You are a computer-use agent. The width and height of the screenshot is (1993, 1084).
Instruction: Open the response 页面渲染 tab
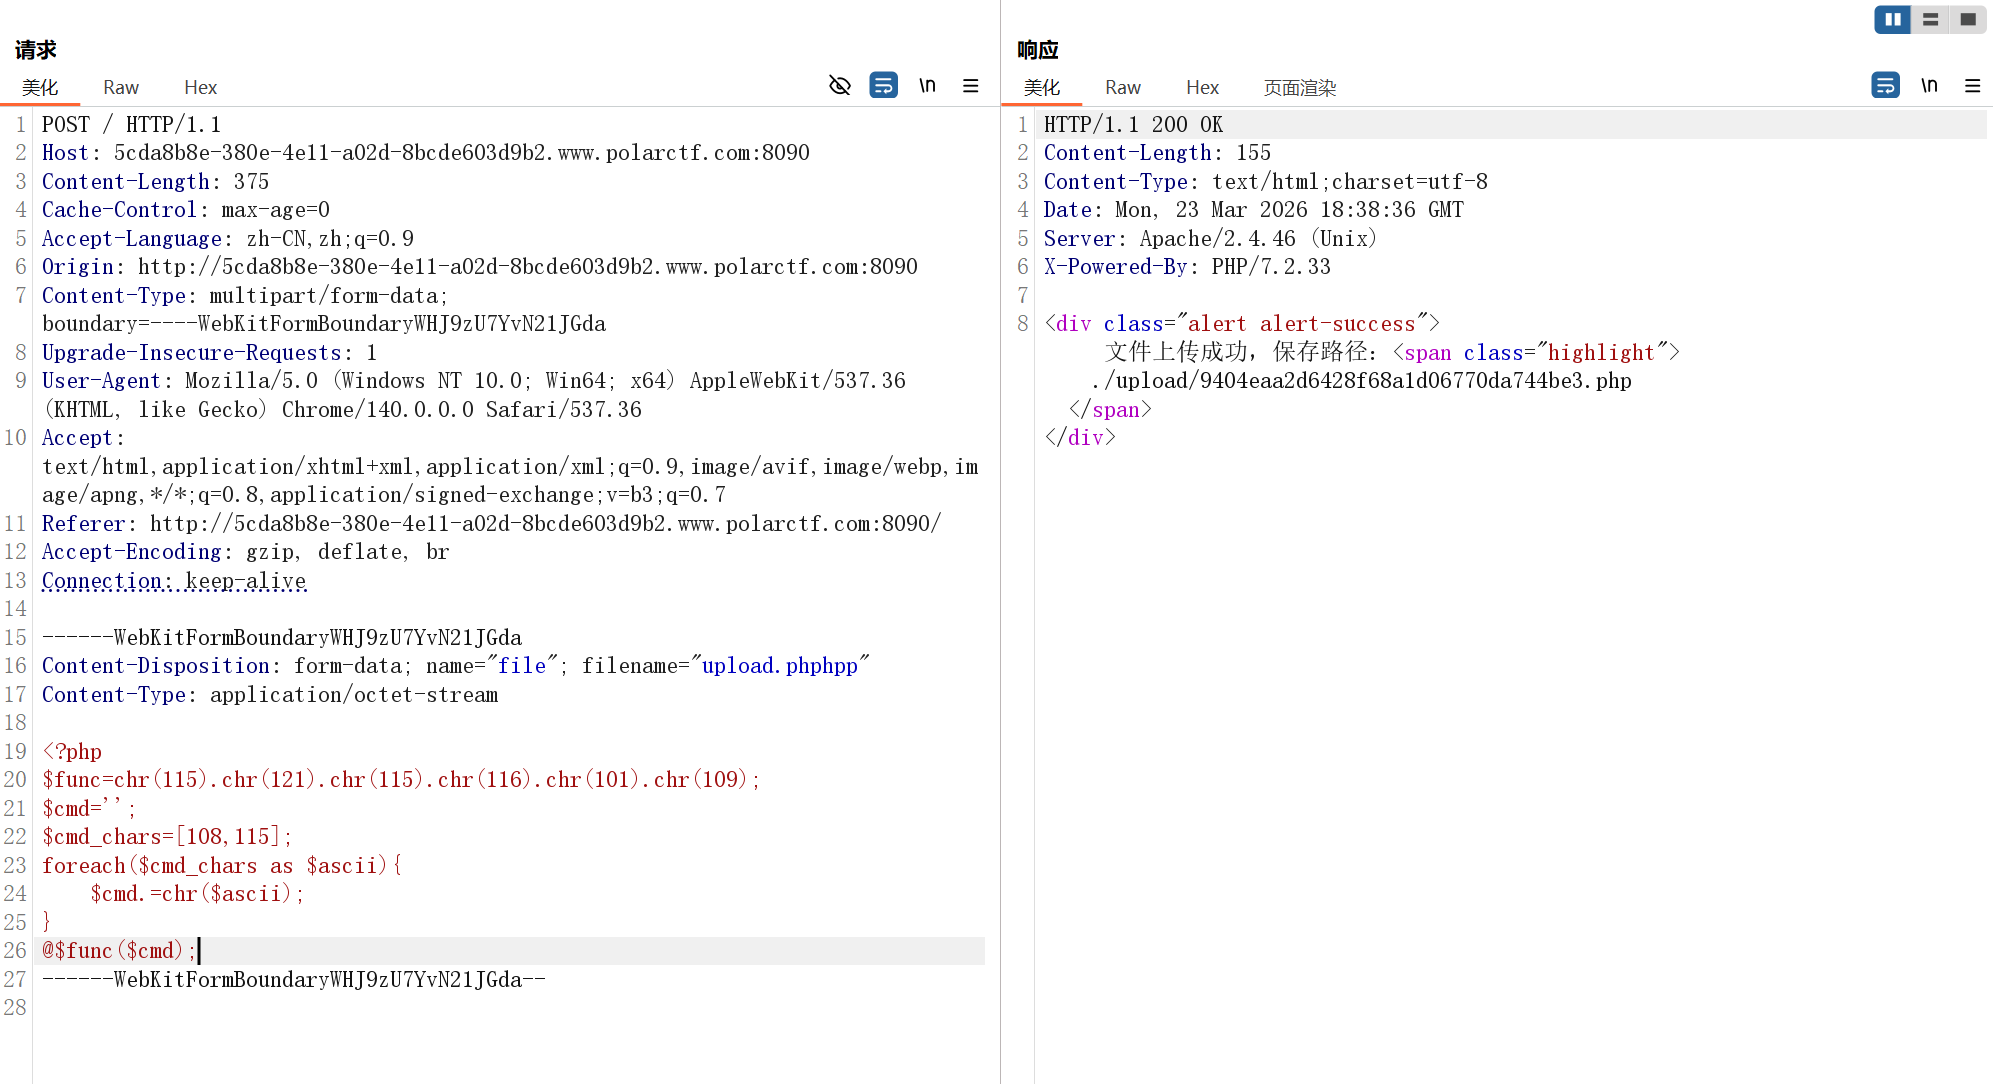[1299, 88]
